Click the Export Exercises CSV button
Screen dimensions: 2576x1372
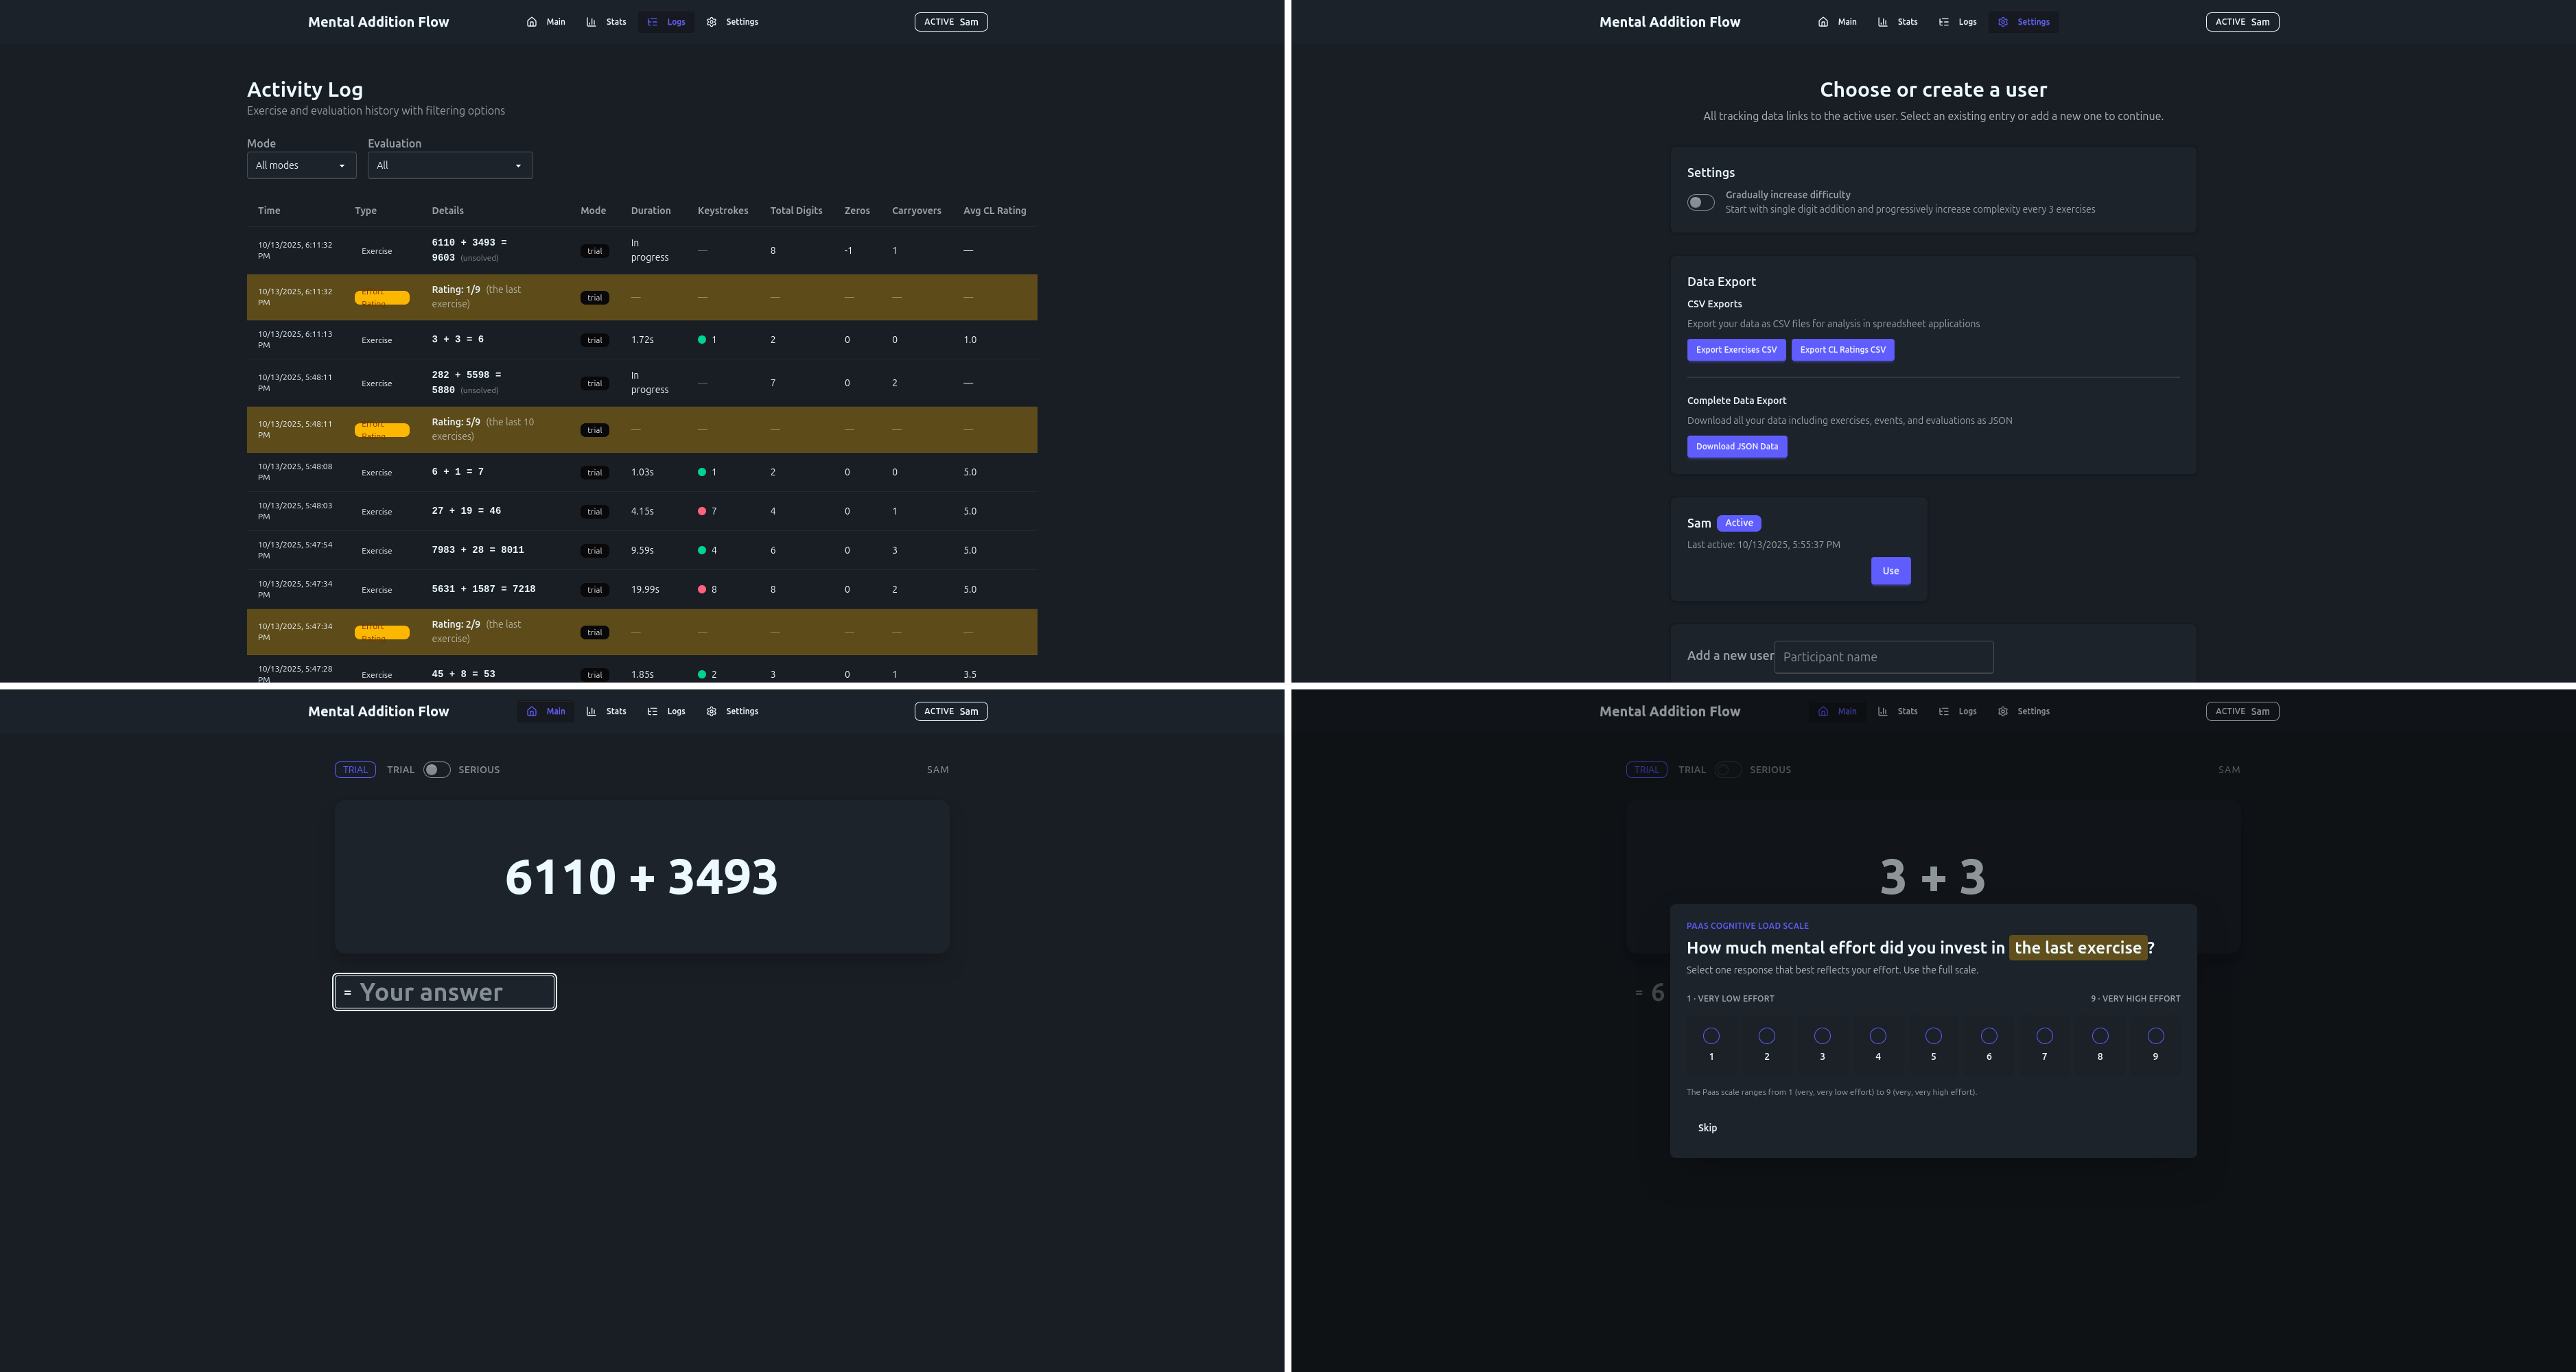(x=1736, y=350)
